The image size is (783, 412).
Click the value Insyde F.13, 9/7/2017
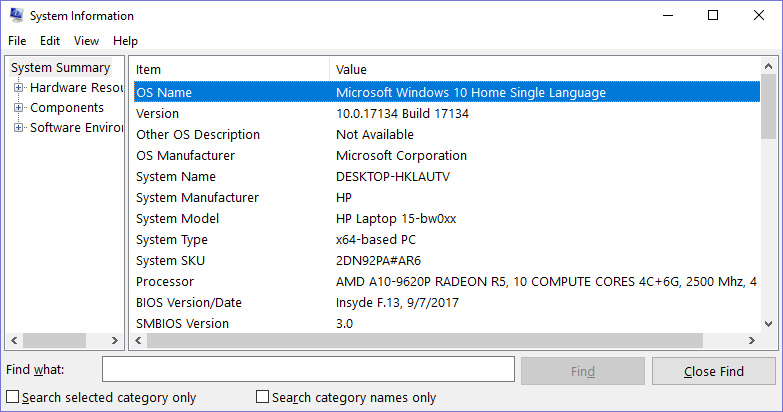[397, 302]
